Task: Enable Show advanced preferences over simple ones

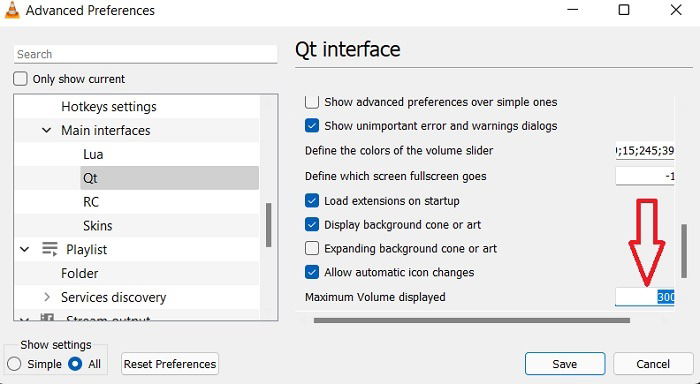Action: point(312,102)
